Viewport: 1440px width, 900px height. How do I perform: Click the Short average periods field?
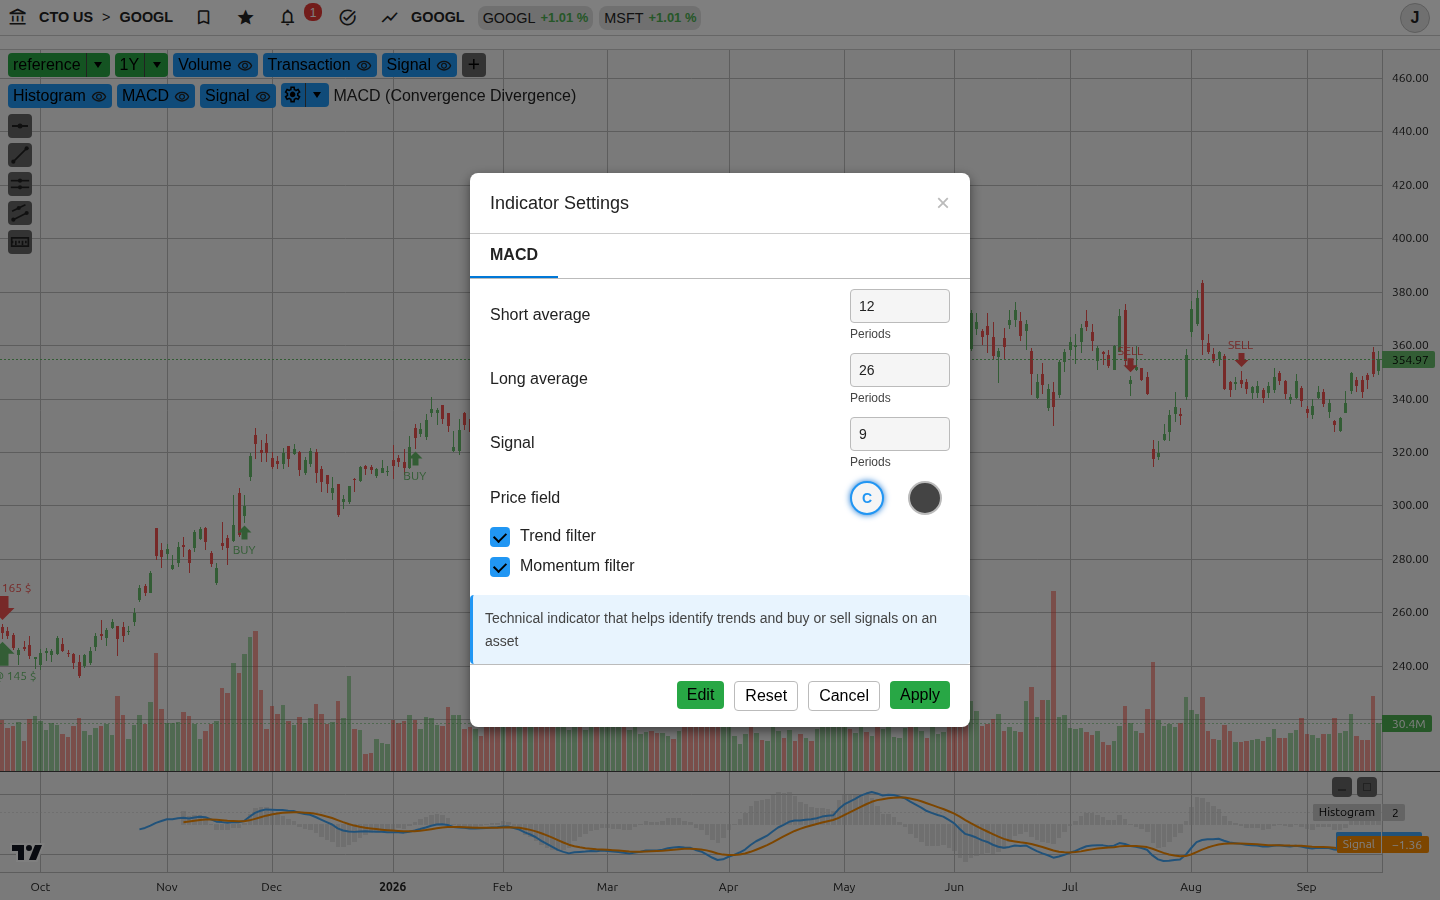tap(900, 306)
